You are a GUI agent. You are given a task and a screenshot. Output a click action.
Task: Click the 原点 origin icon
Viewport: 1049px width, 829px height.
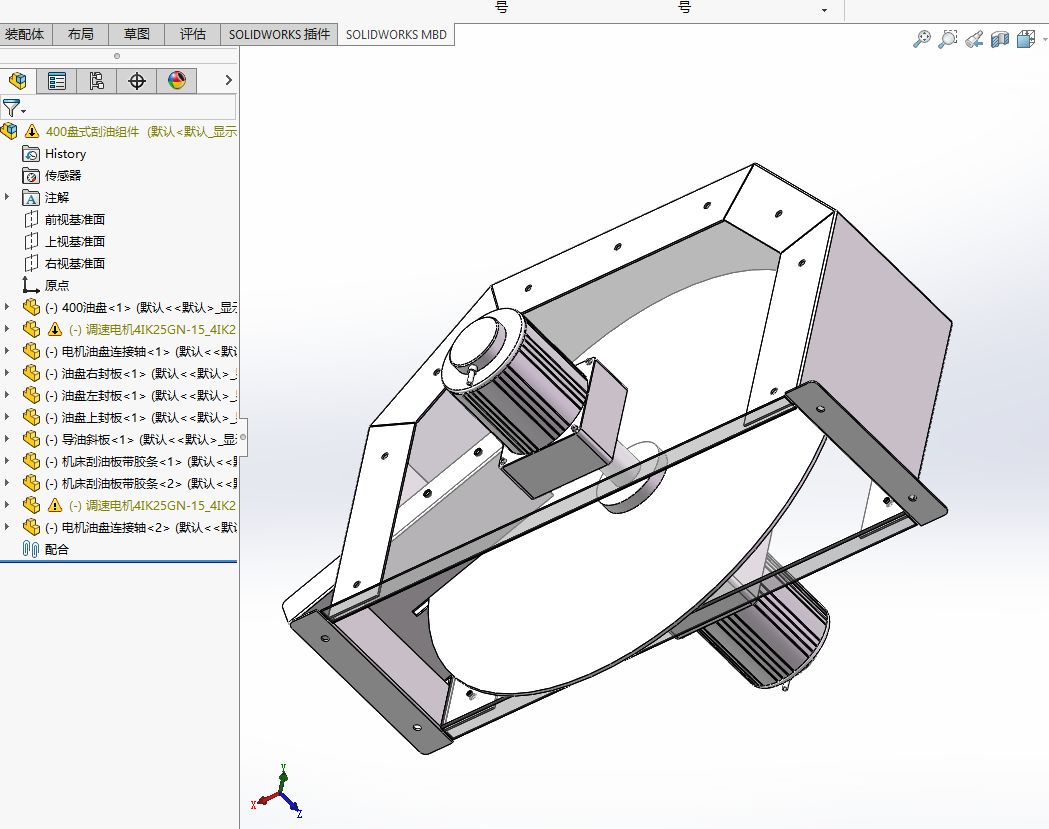click(31, 286)
